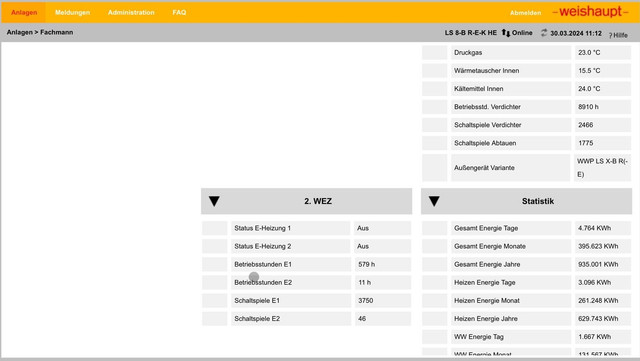Viewport: 640px width, 361px height.
Task: Click the 3750 value
Action: [366, 300]
